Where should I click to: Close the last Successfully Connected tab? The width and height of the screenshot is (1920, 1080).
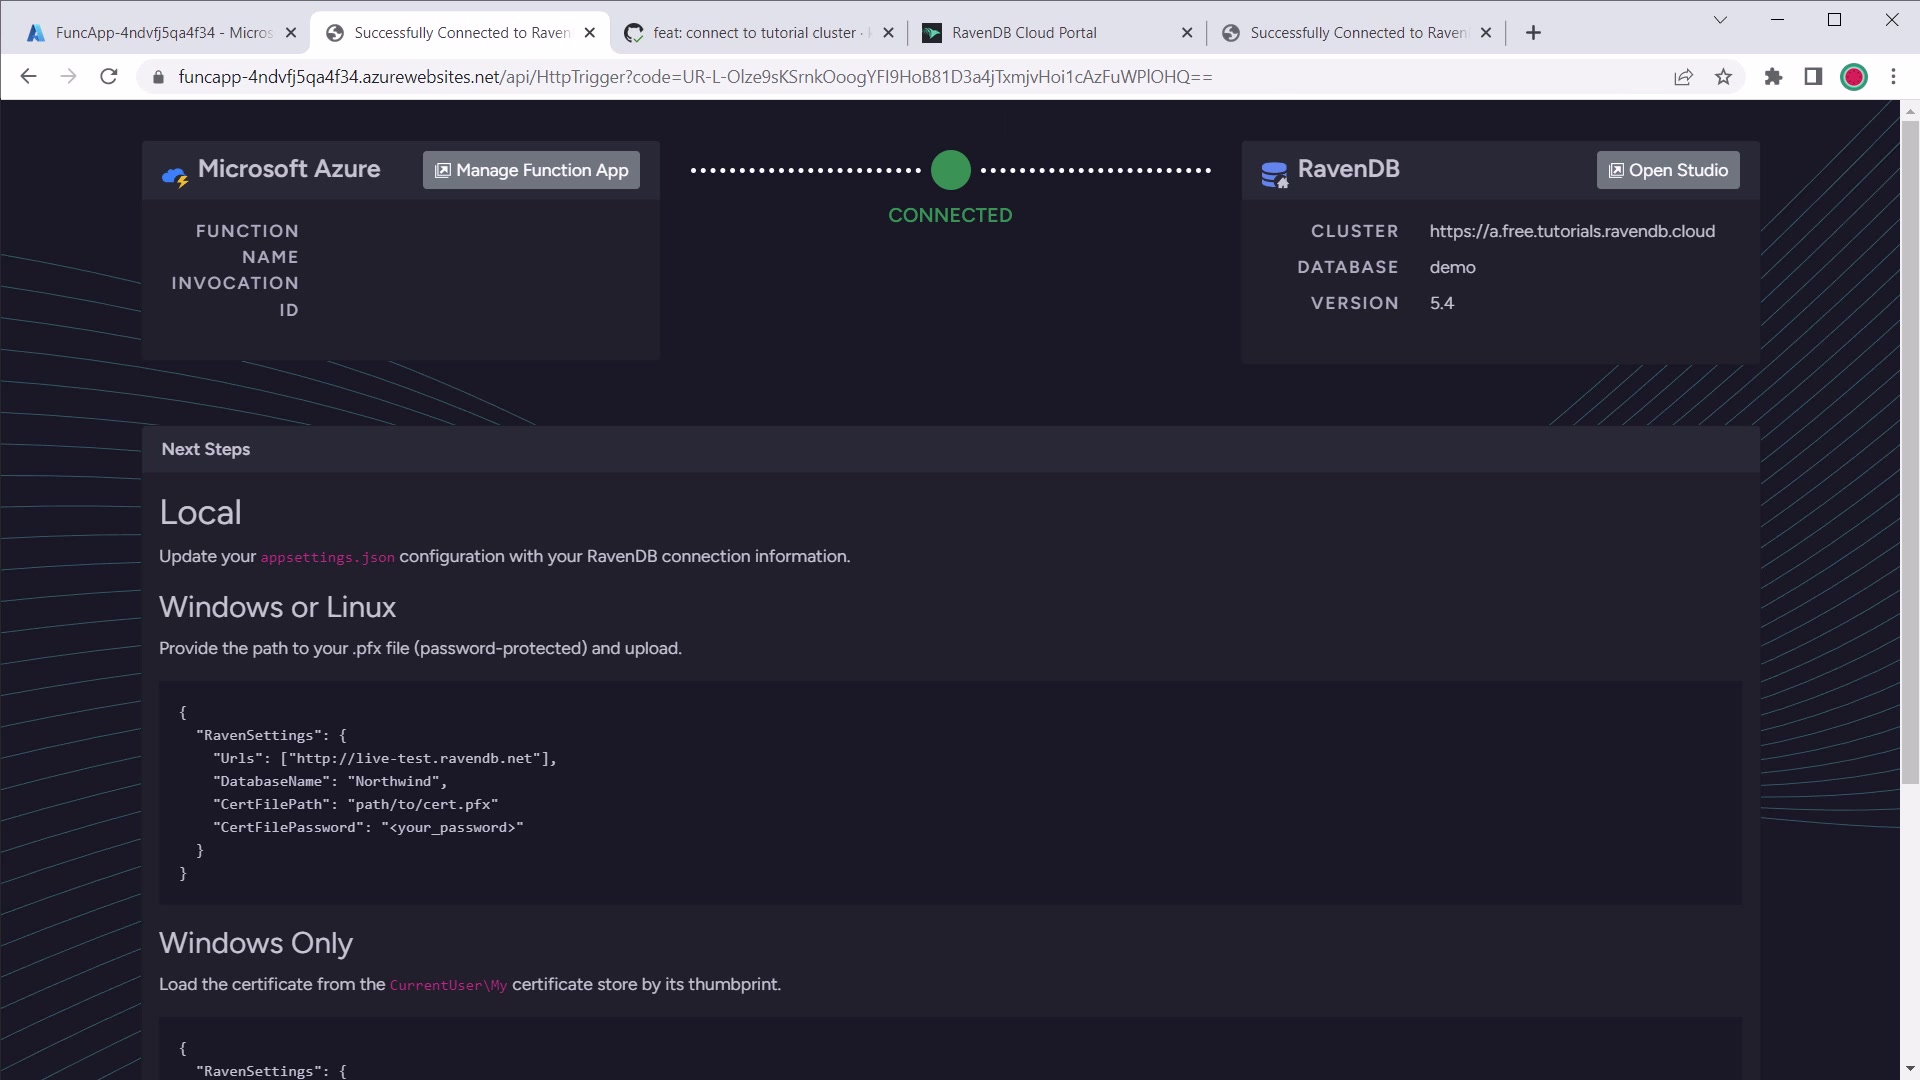[x=1486, y=33]
